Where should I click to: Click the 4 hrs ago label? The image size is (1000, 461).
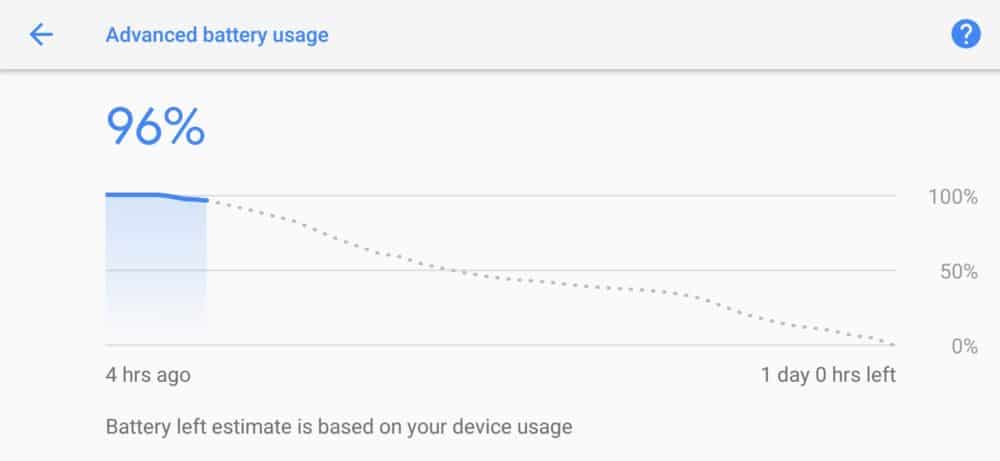tap(148, 374)
